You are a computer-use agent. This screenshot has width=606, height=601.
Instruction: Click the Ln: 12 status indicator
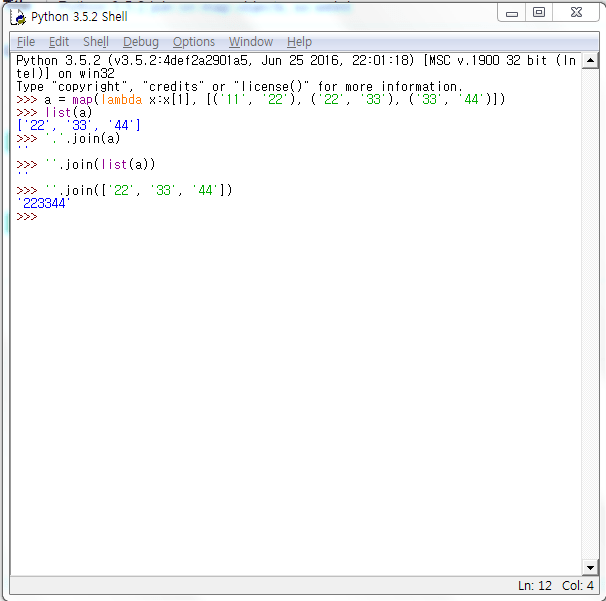535,586
